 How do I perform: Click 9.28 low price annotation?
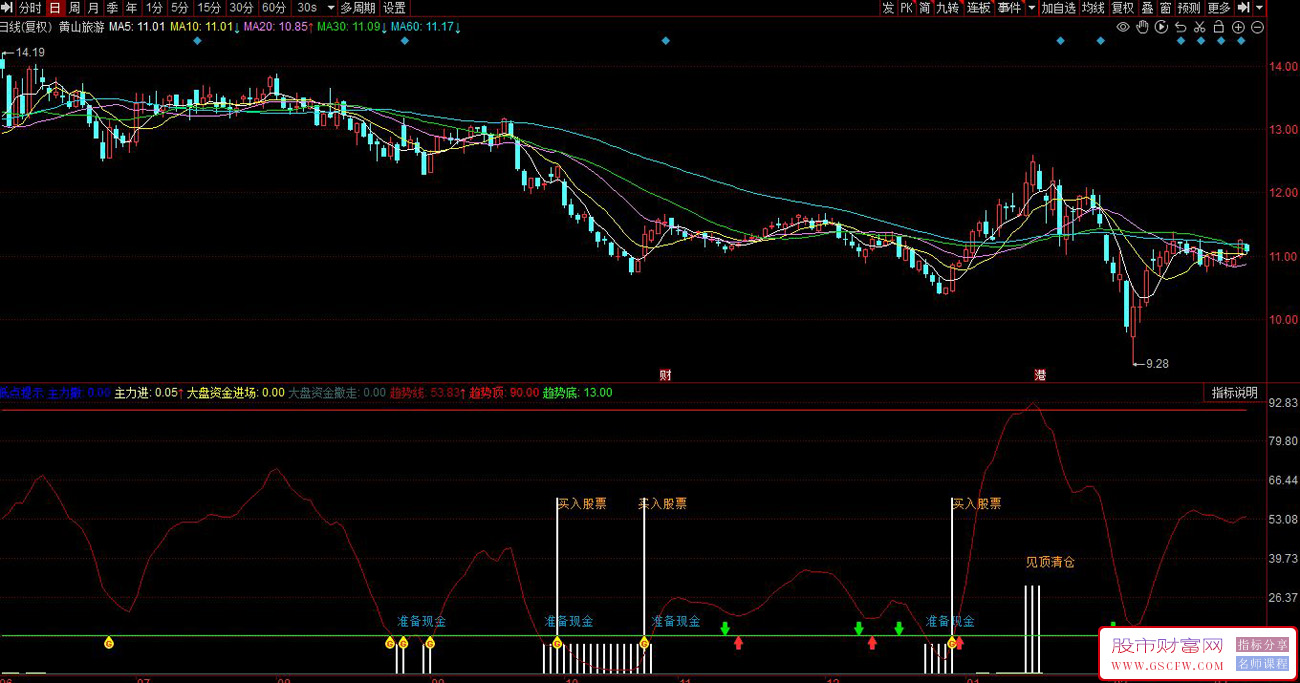pyautogui.click(x=1157, y=363)
